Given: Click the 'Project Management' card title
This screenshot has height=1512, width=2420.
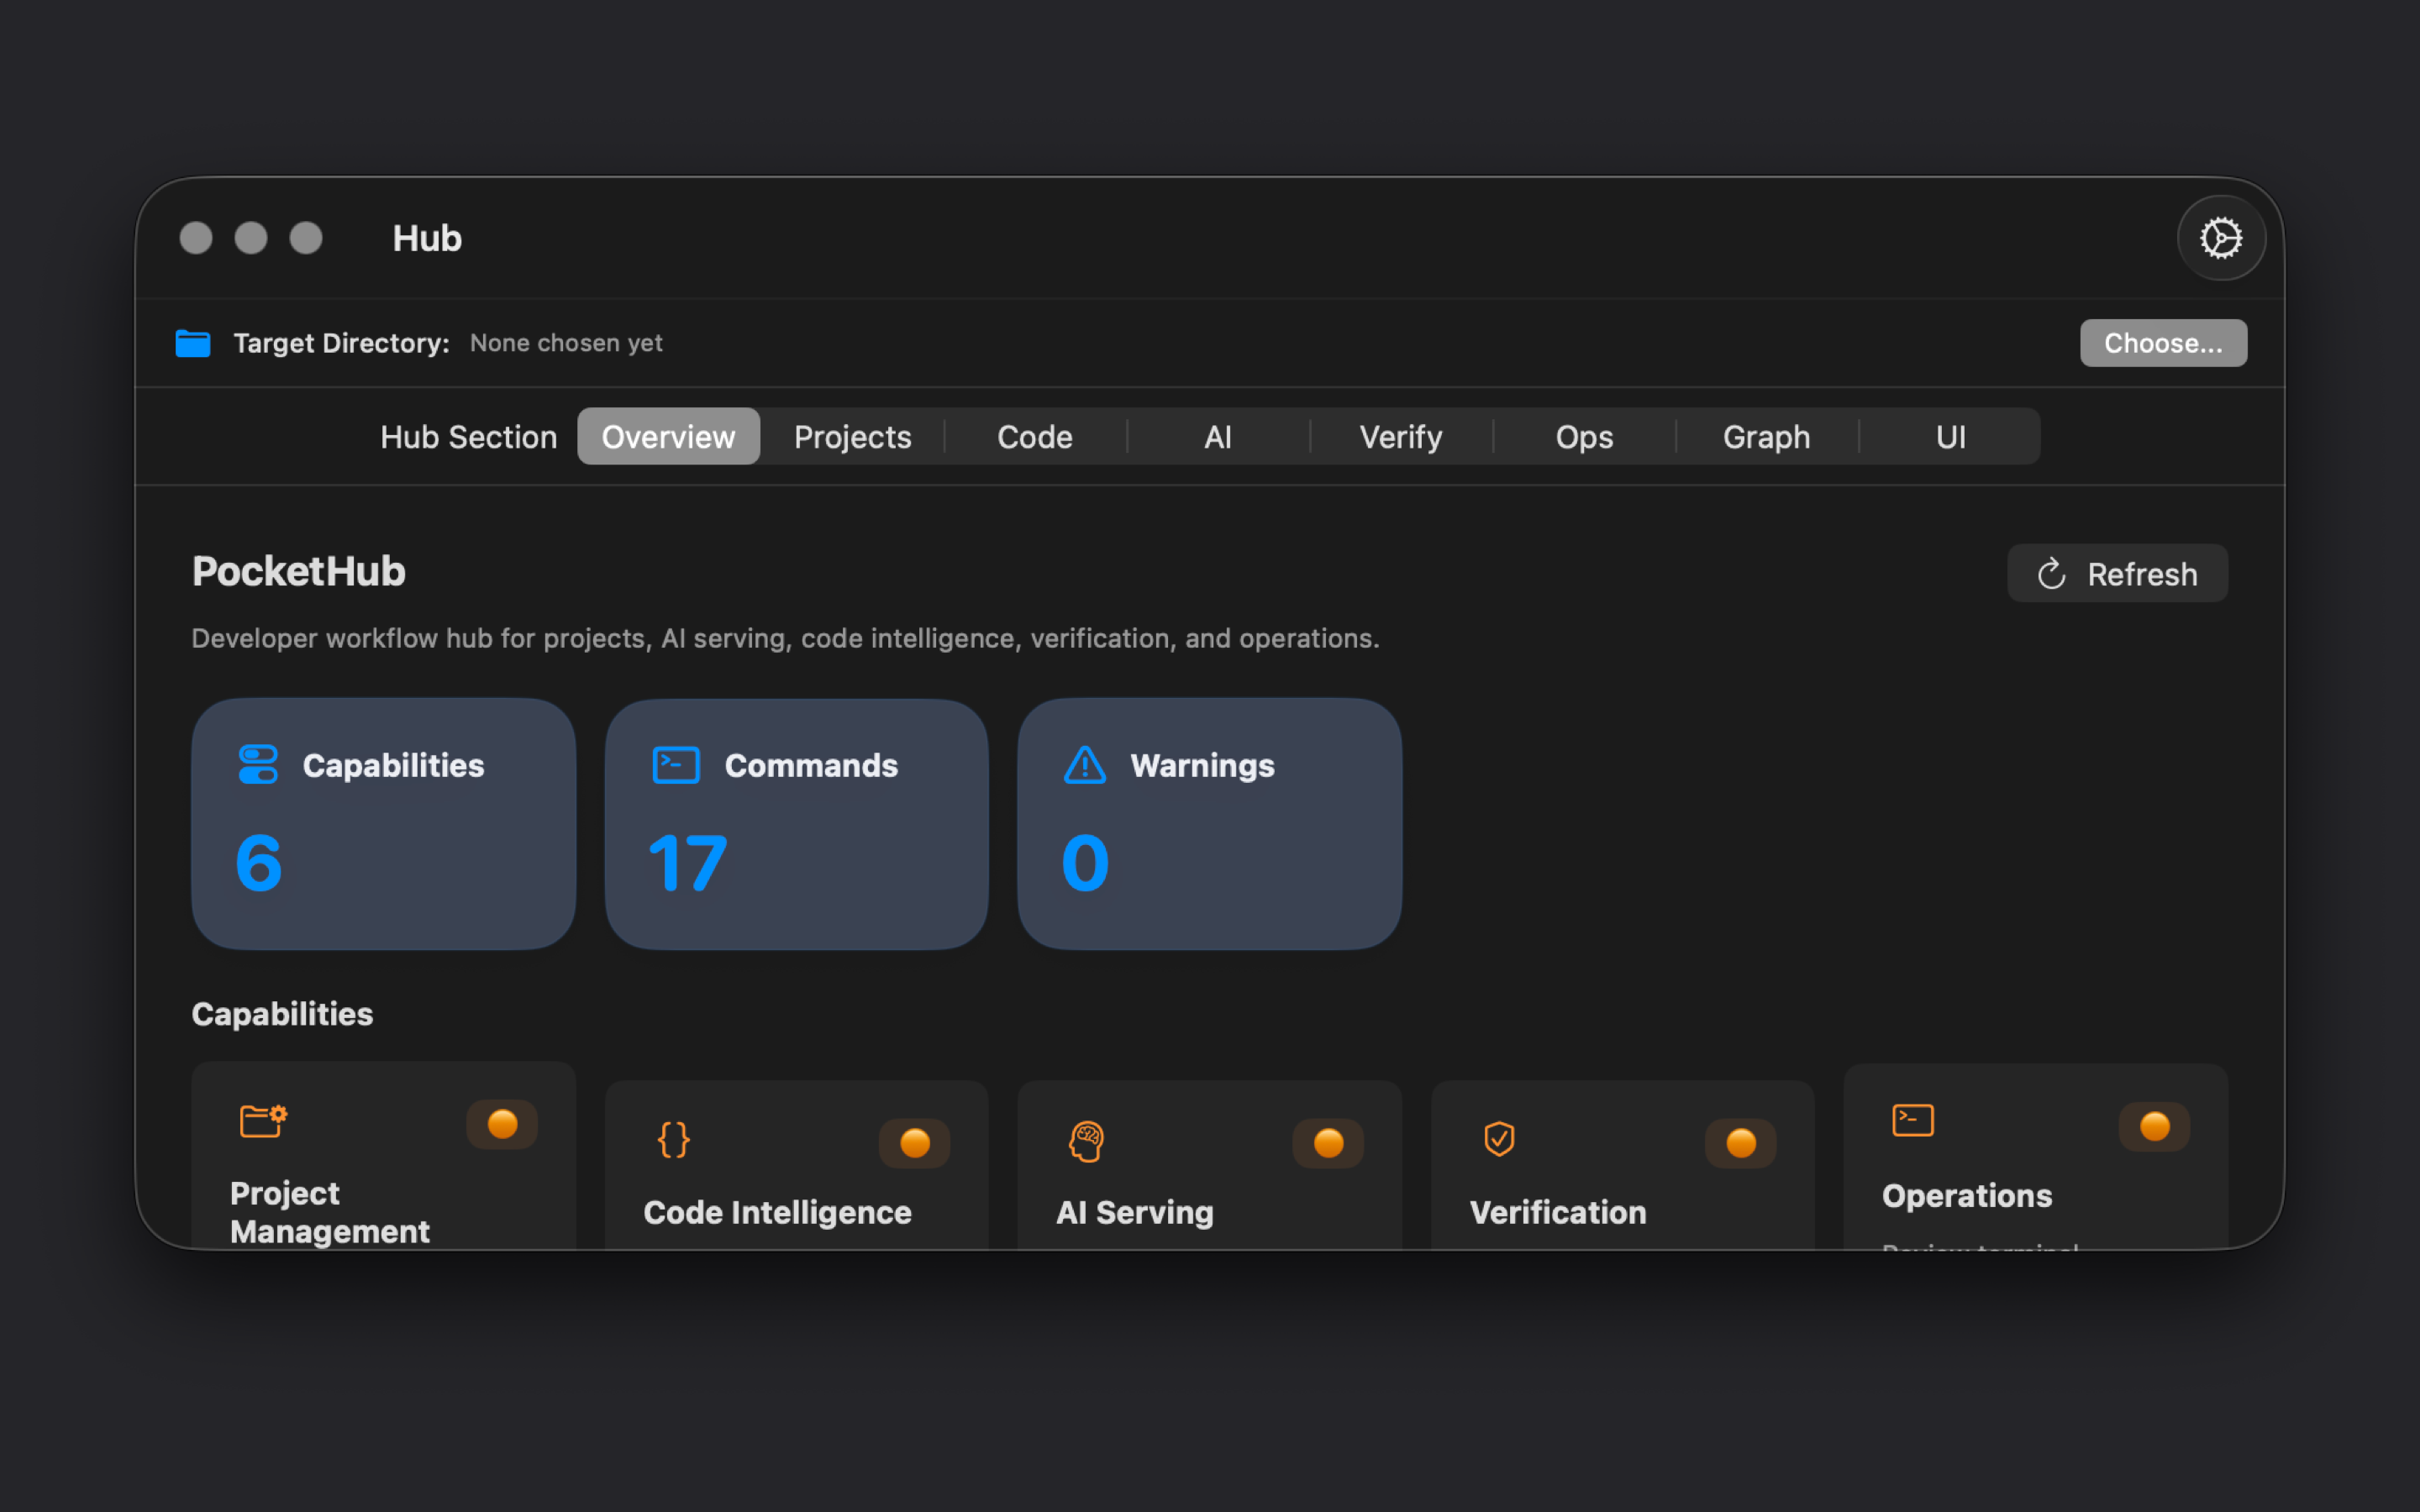Looking at the screenshot, I should [x=330, y=1212].
